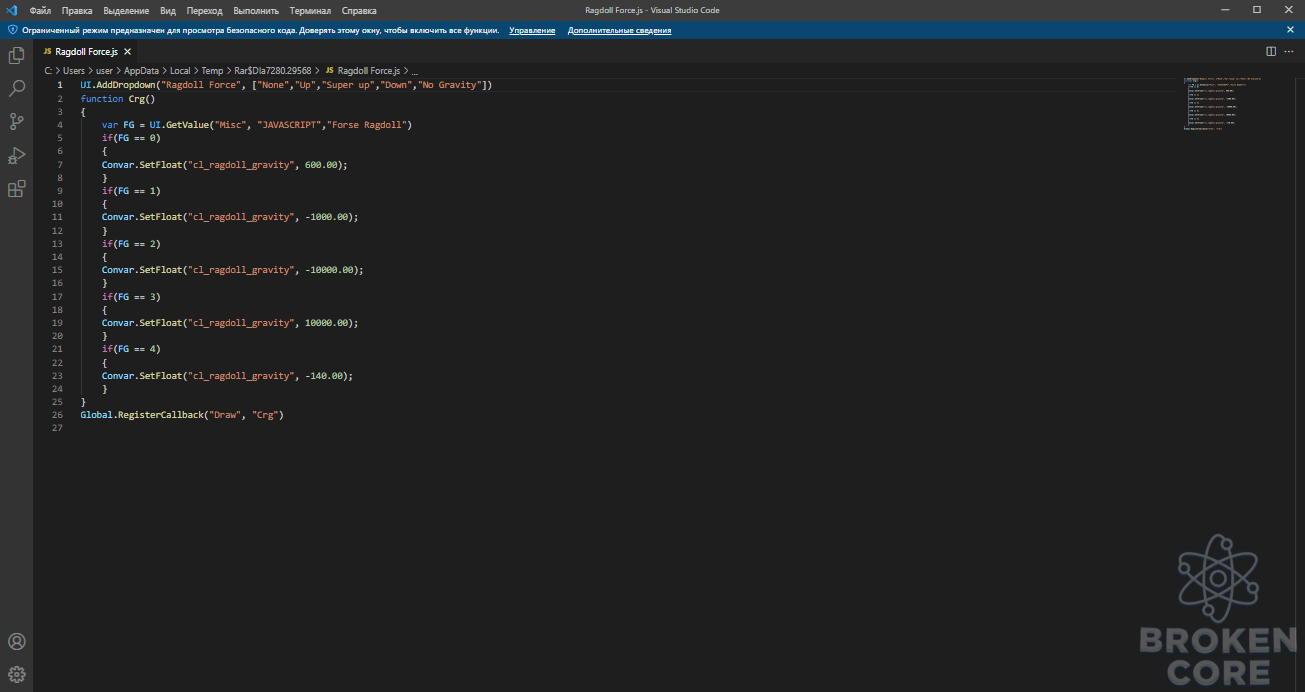Expand the AppData breadcrumb folder
The width and height of the screenshot is (1305, 692).
point(141,71)
